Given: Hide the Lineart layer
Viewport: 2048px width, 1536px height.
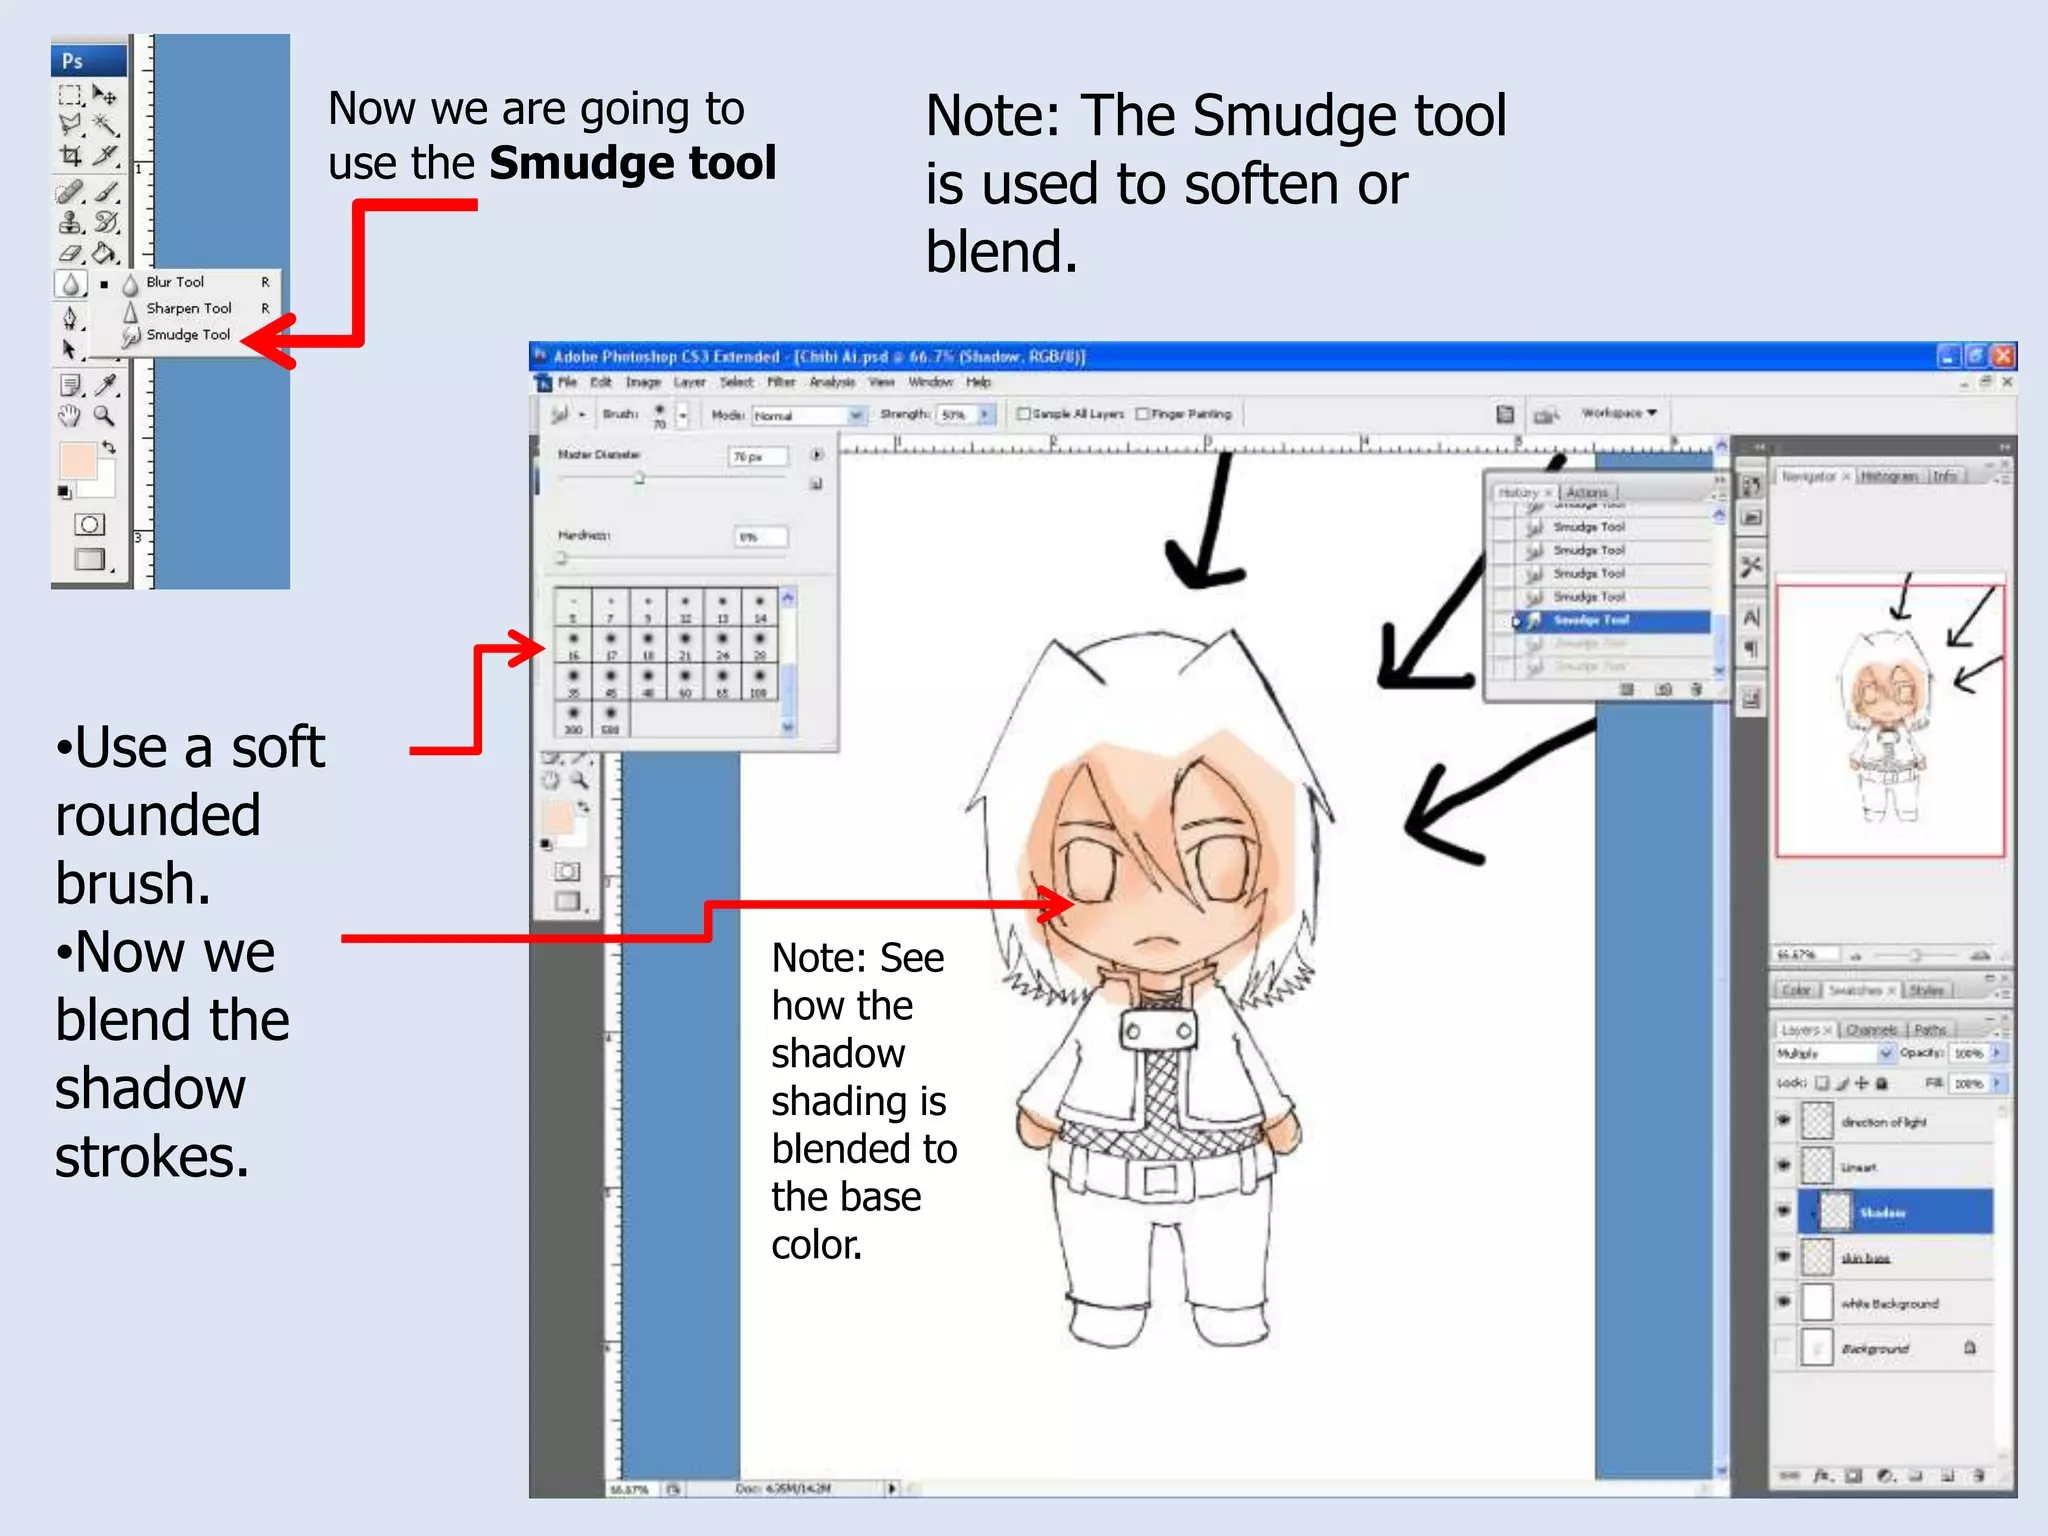Looking at the screenshot, I should (1783, 1166).
